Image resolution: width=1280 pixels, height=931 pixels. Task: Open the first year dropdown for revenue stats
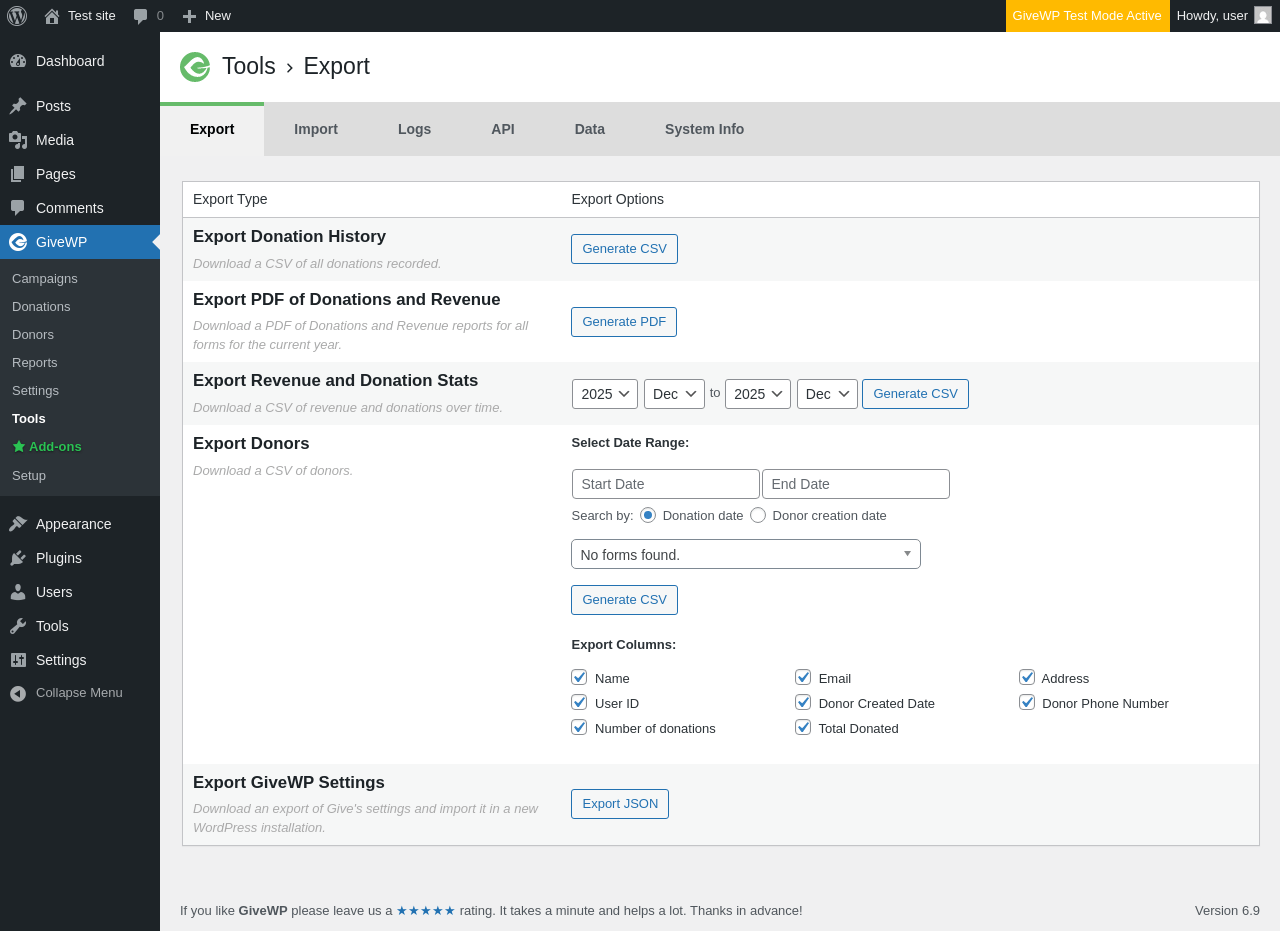605,394
